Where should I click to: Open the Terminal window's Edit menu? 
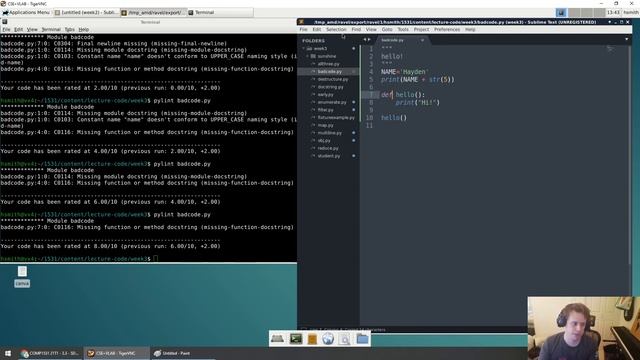click(18, 29)
